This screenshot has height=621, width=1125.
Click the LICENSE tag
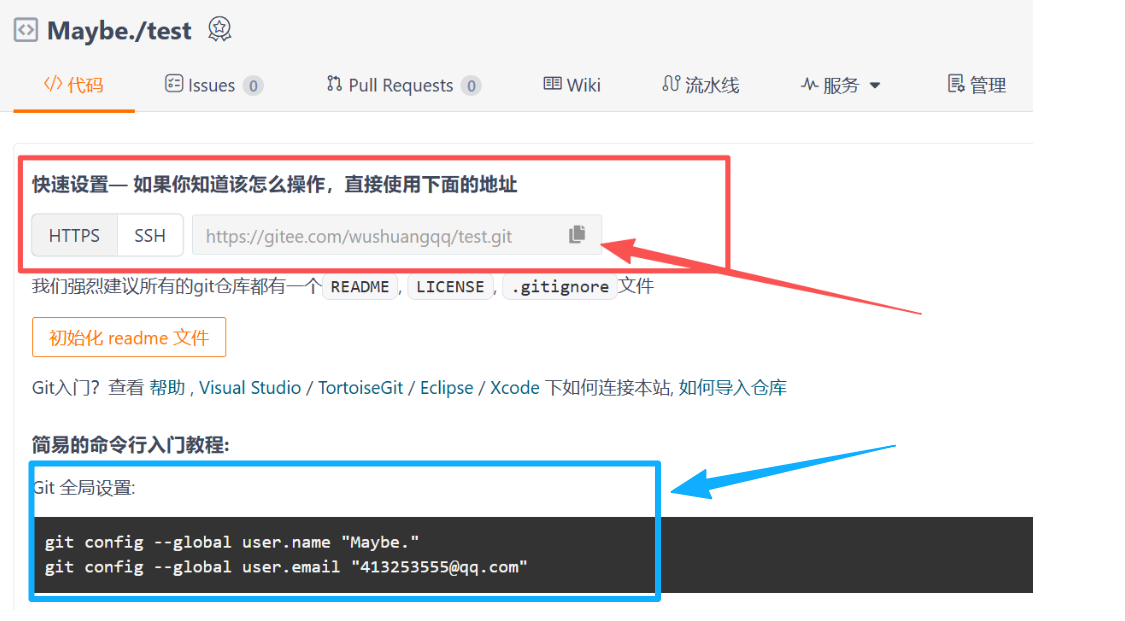click(x=450, y=287)
